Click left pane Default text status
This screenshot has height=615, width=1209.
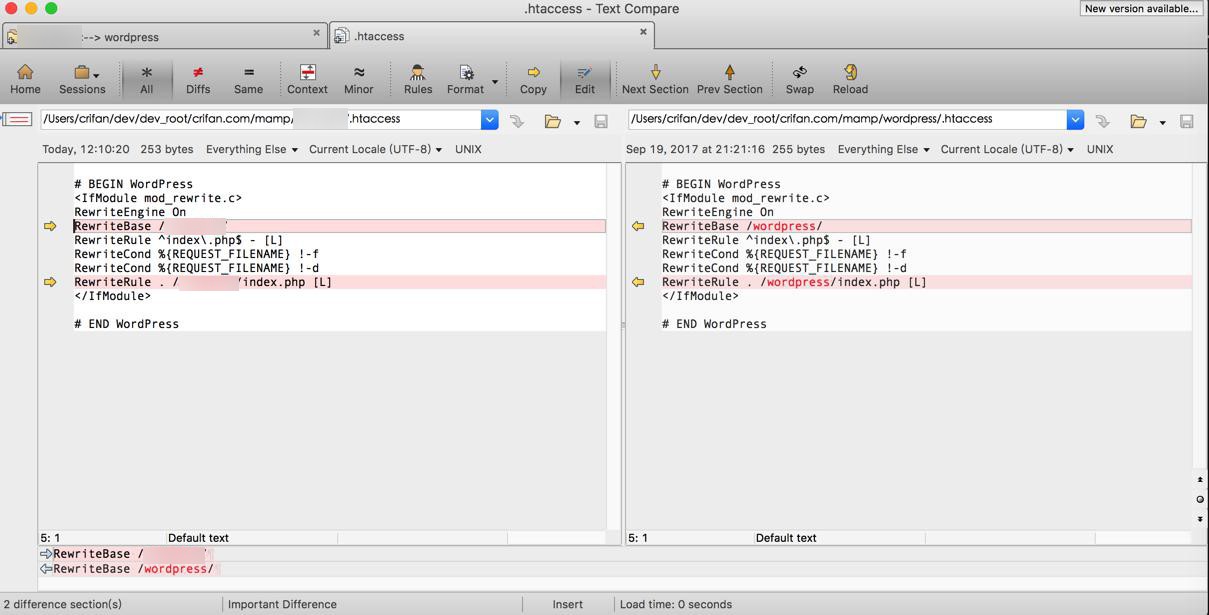point(198,538)
